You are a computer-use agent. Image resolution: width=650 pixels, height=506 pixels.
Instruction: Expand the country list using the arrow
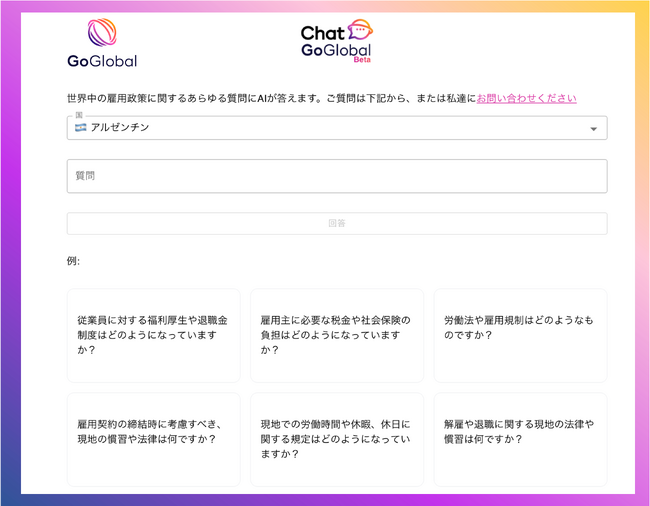[x=593, y=129]
